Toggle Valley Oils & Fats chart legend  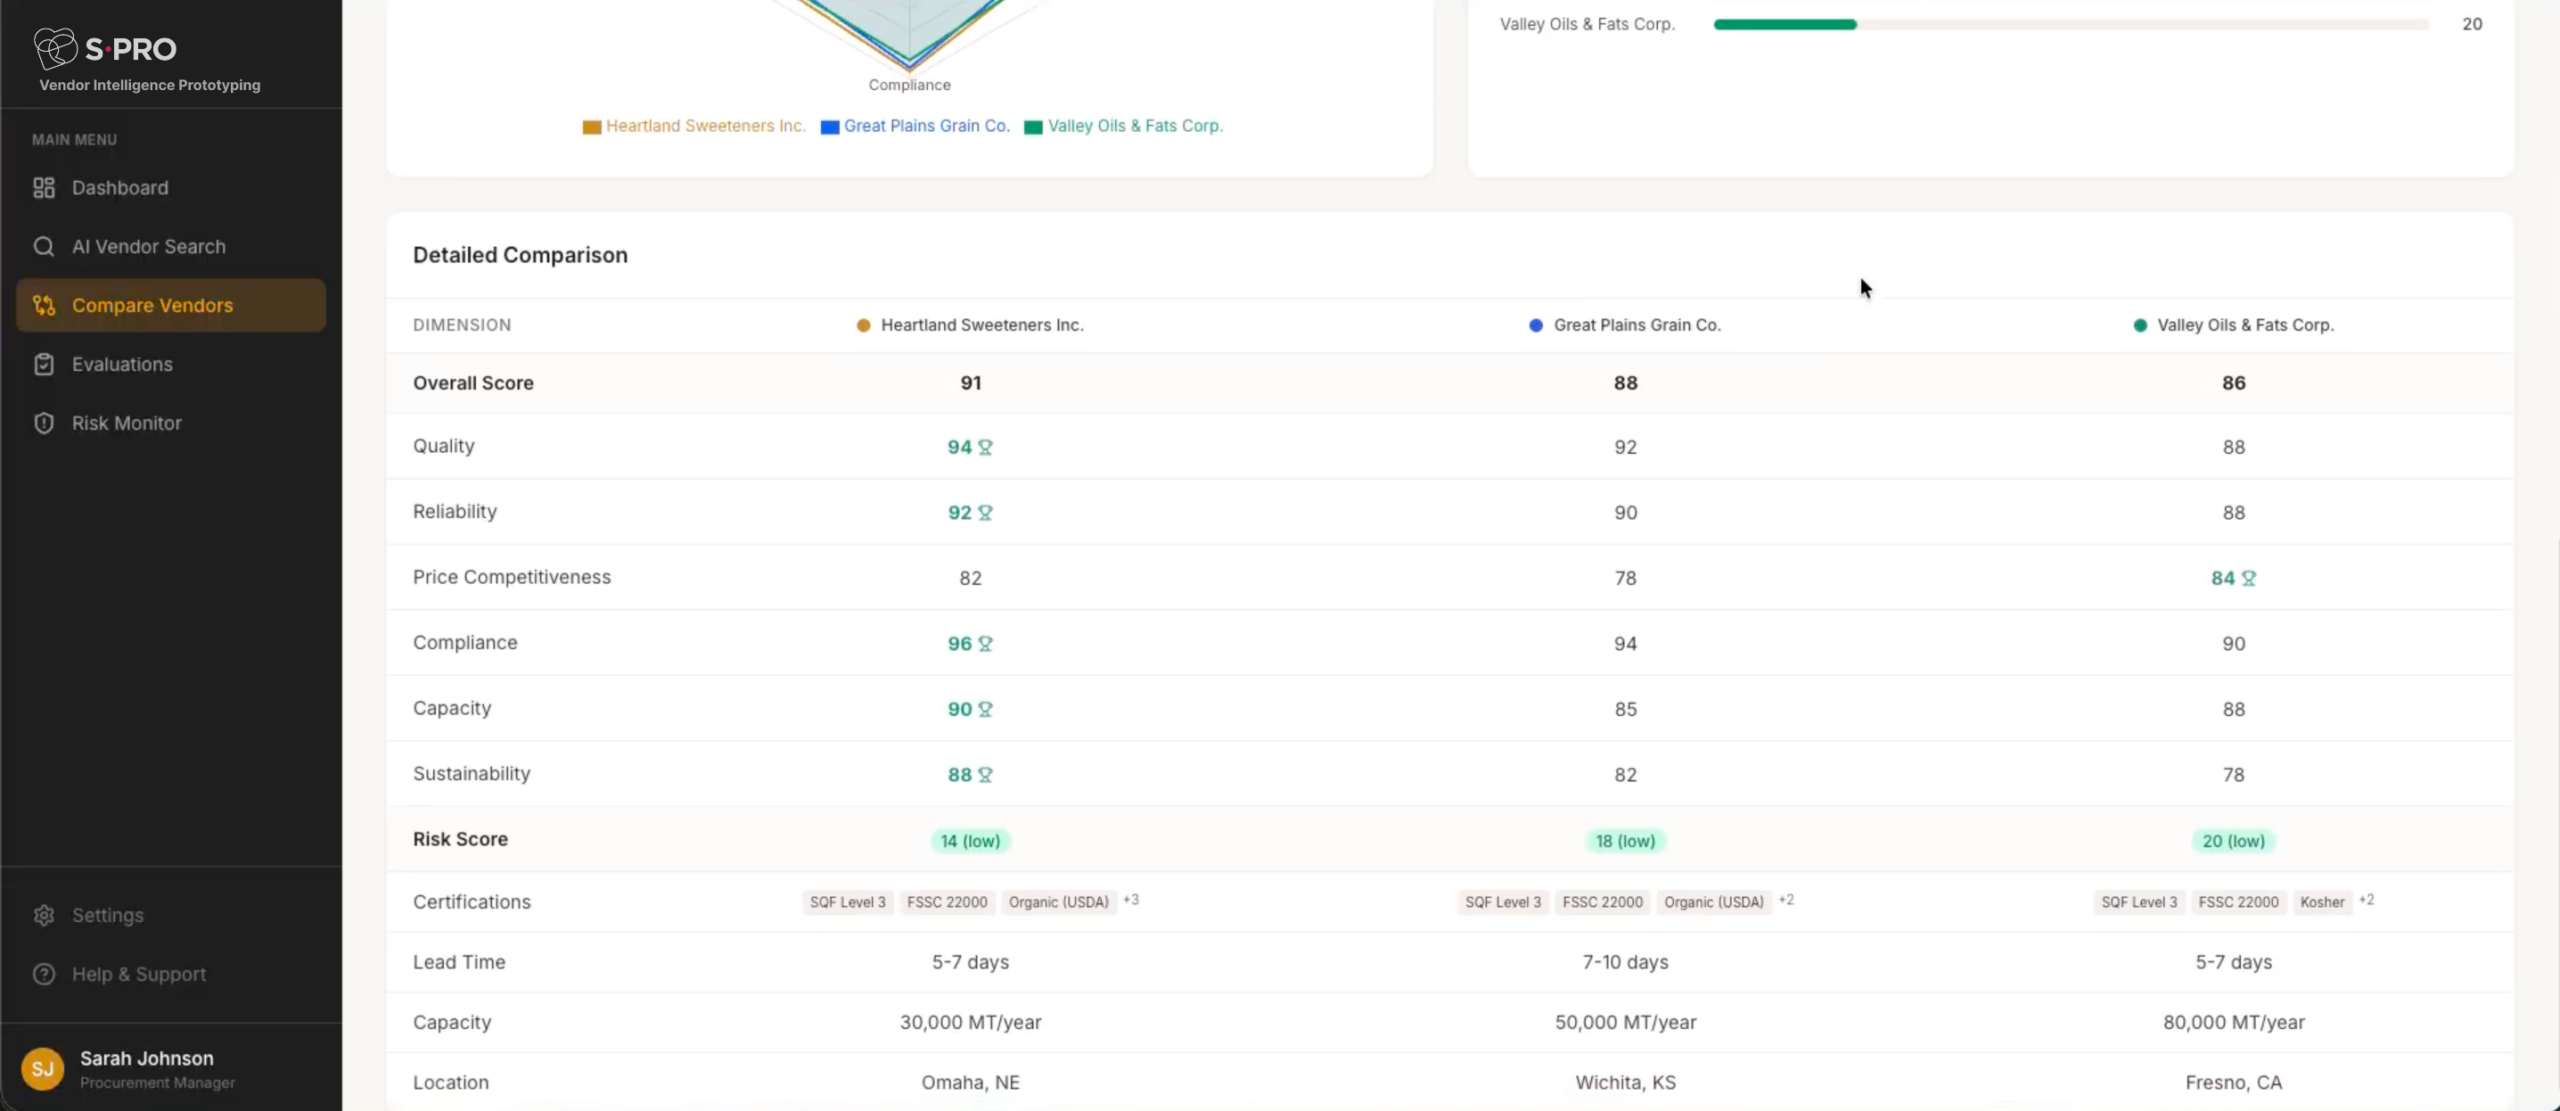coord(1123,127)
